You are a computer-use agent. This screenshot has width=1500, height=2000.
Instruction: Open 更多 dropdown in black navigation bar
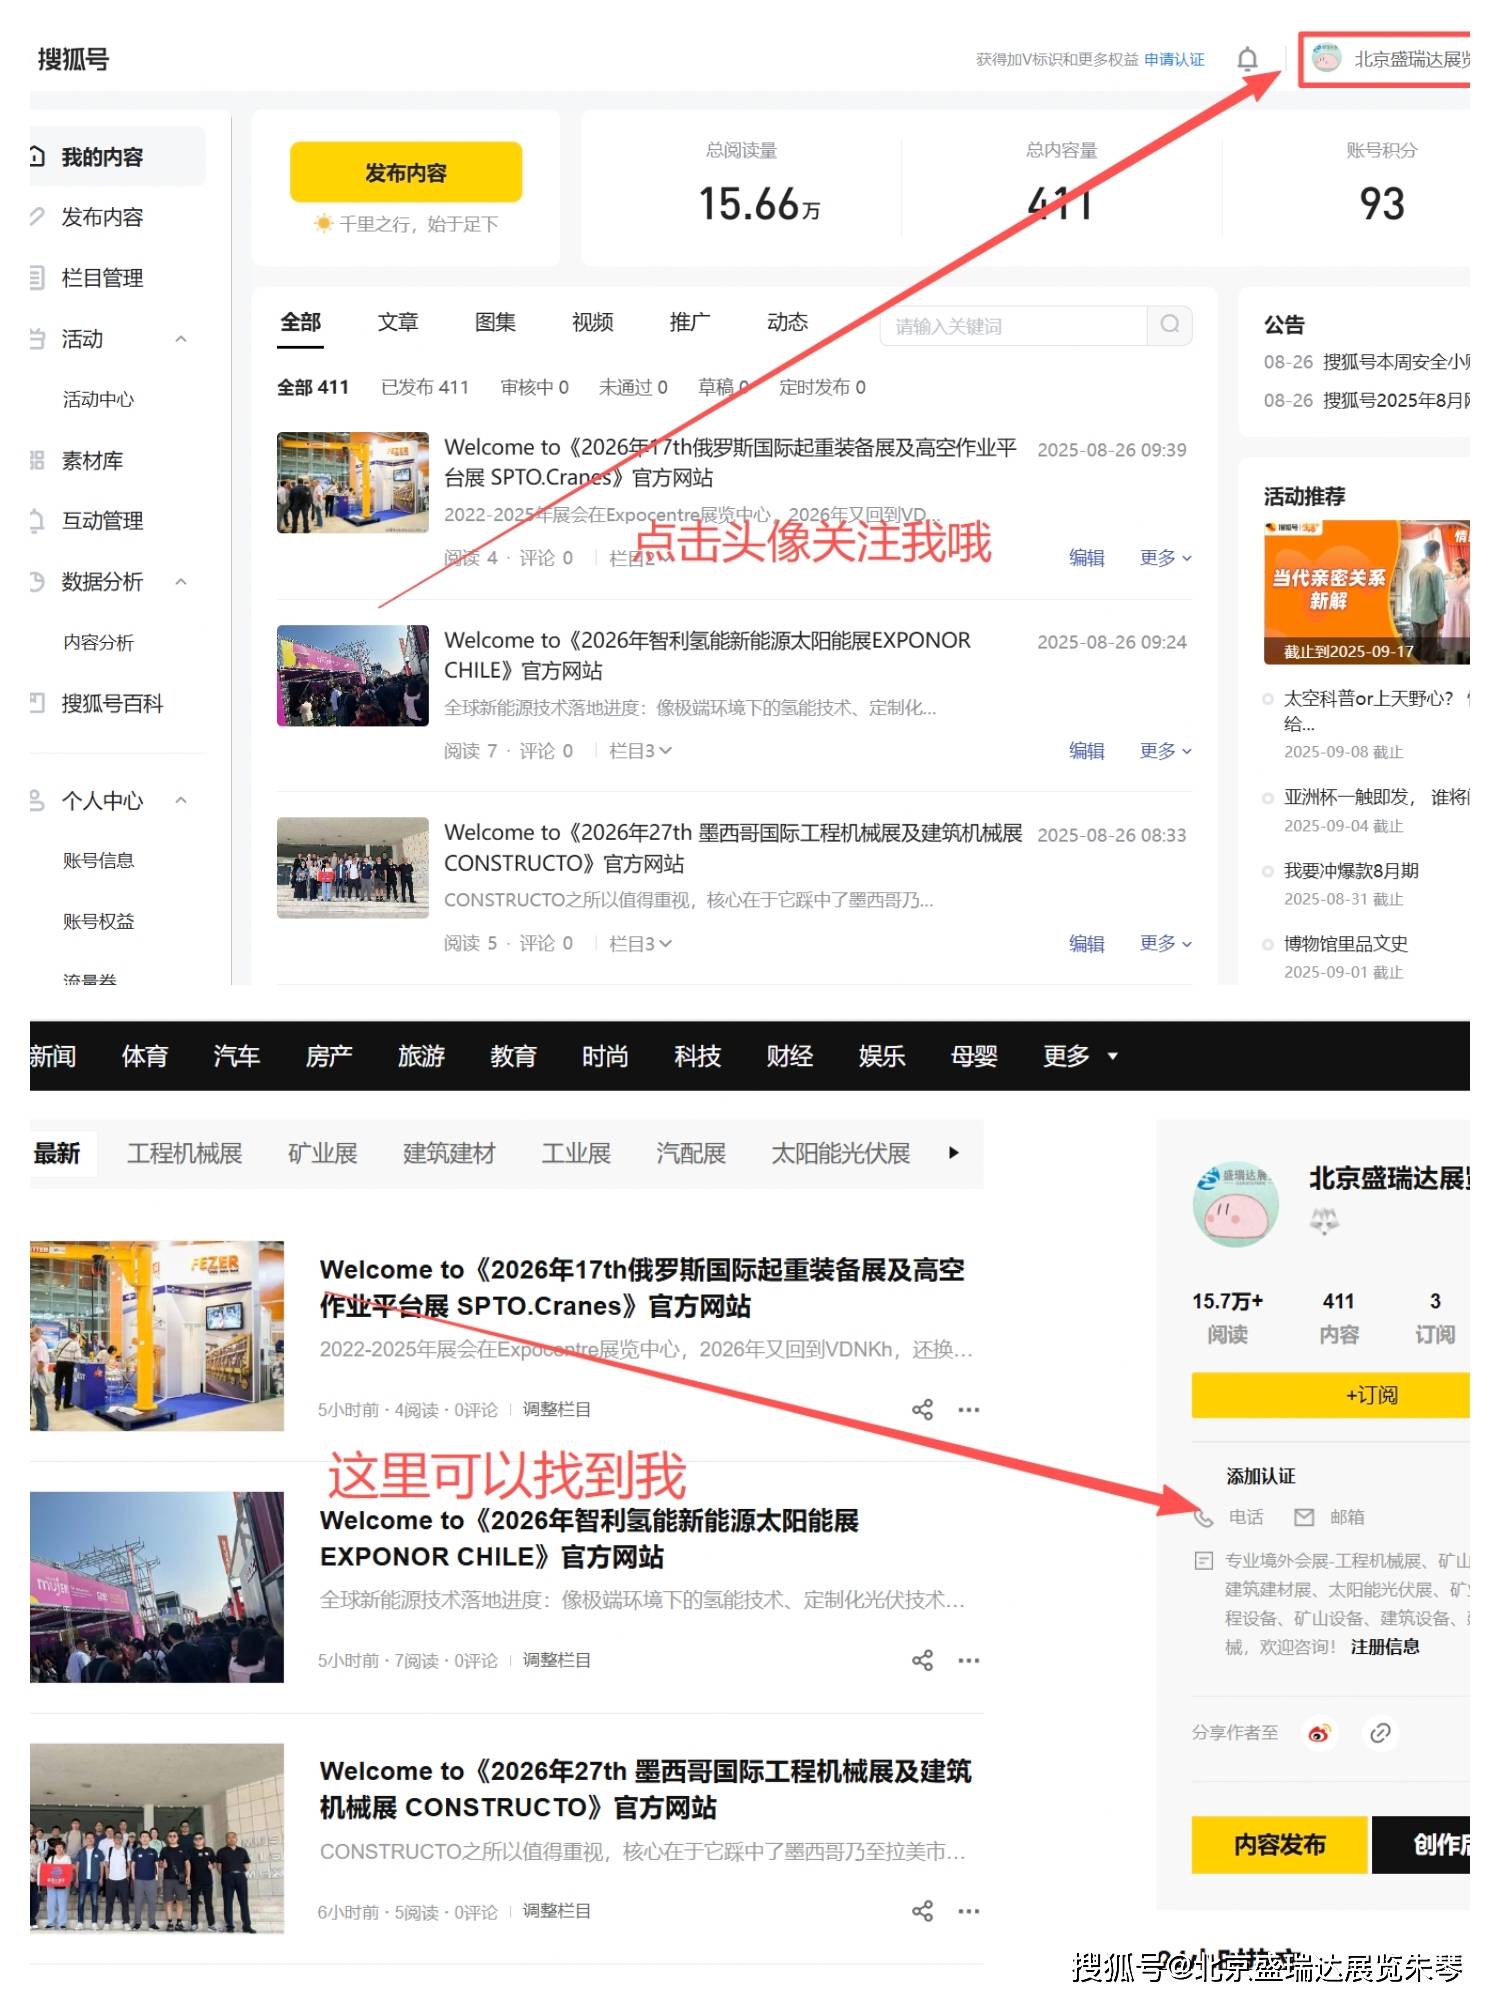pyautogui.click(x=1079, y=1056)
